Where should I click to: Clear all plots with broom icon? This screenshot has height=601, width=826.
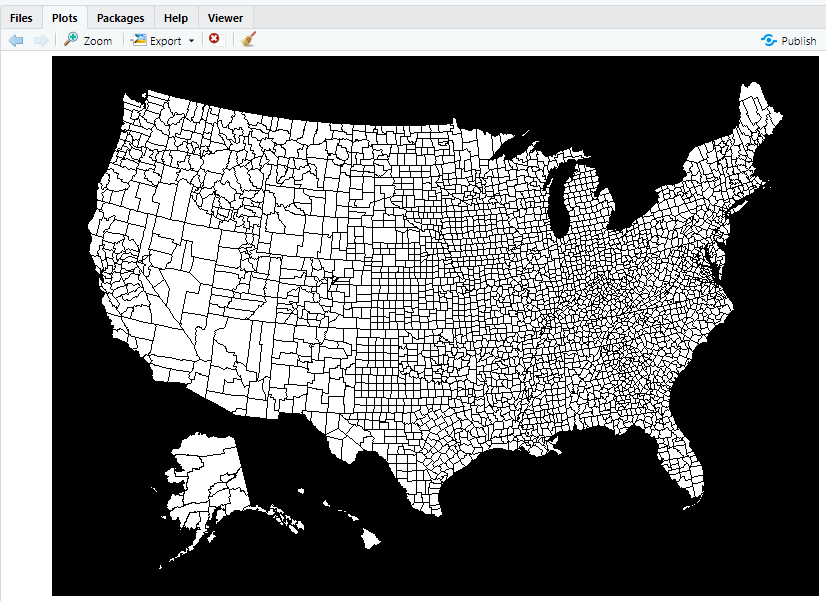pos(249,40)
